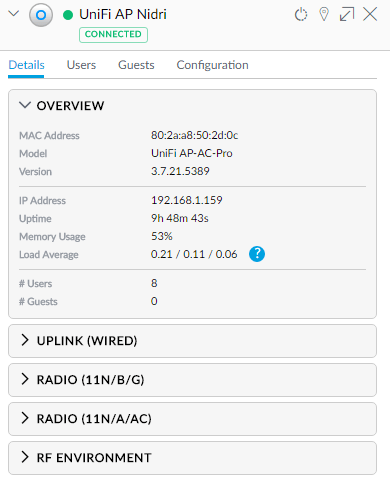Click memory usage value 53%
390x483 pixels.
click(x=162, y=236)
